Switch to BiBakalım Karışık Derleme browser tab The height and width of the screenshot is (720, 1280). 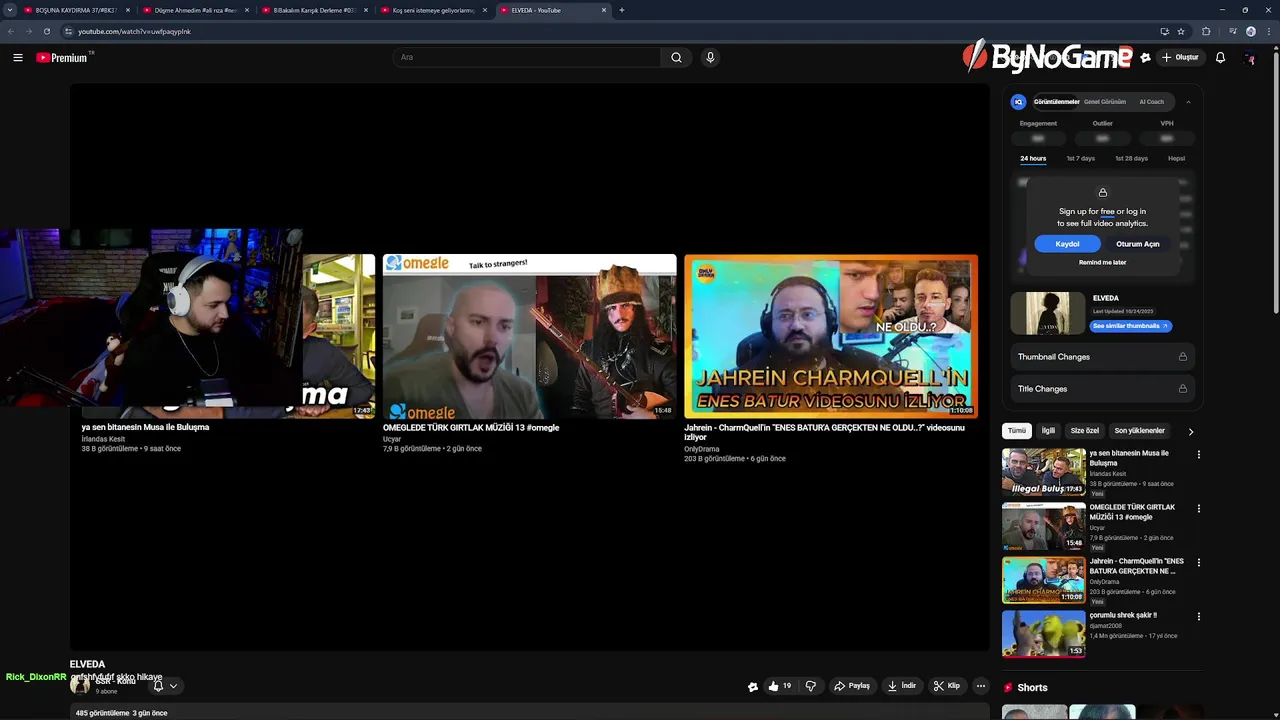314,10
